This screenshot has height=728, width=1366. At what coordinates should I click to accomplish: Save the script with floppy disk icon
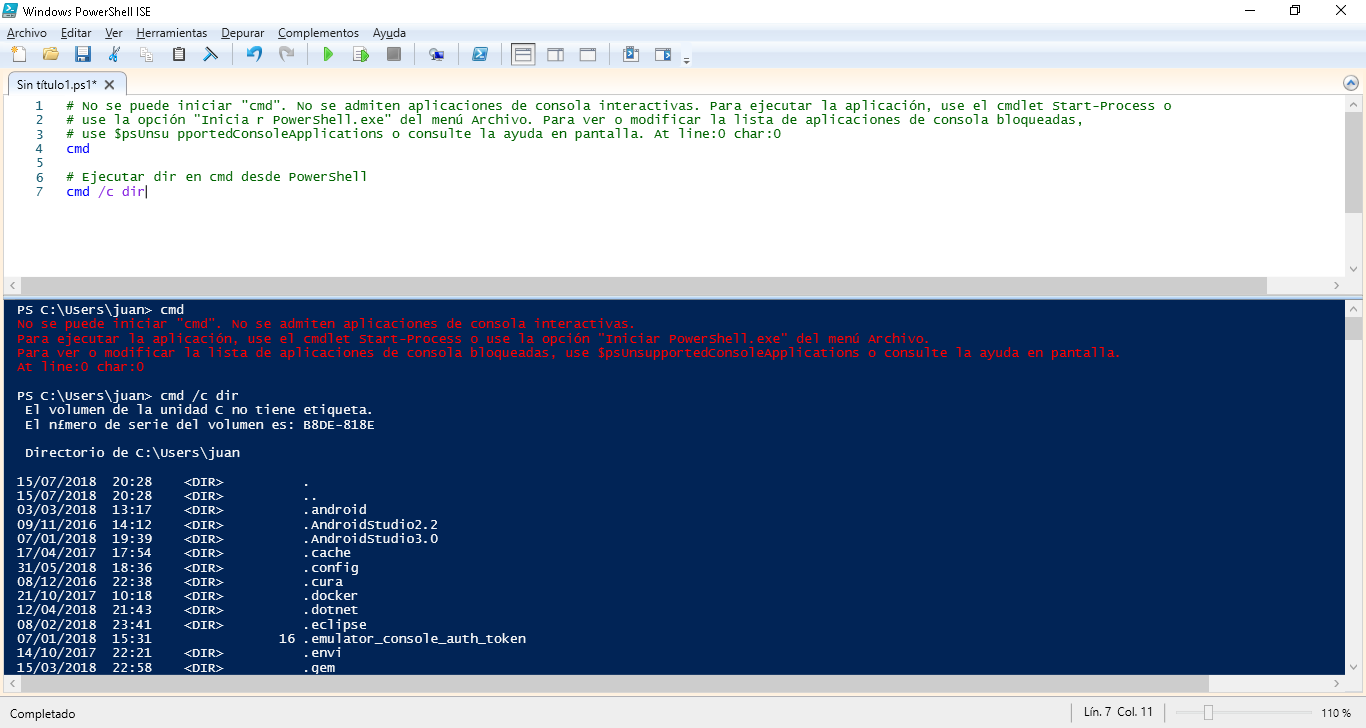(x=82, y=54)
